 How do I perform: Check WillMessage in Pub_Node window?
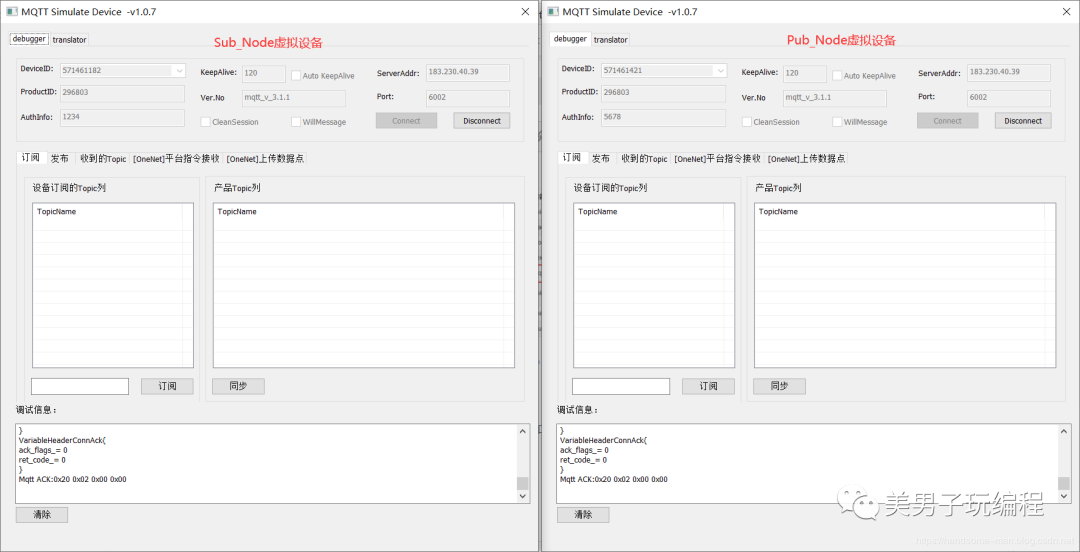(838, 122)
